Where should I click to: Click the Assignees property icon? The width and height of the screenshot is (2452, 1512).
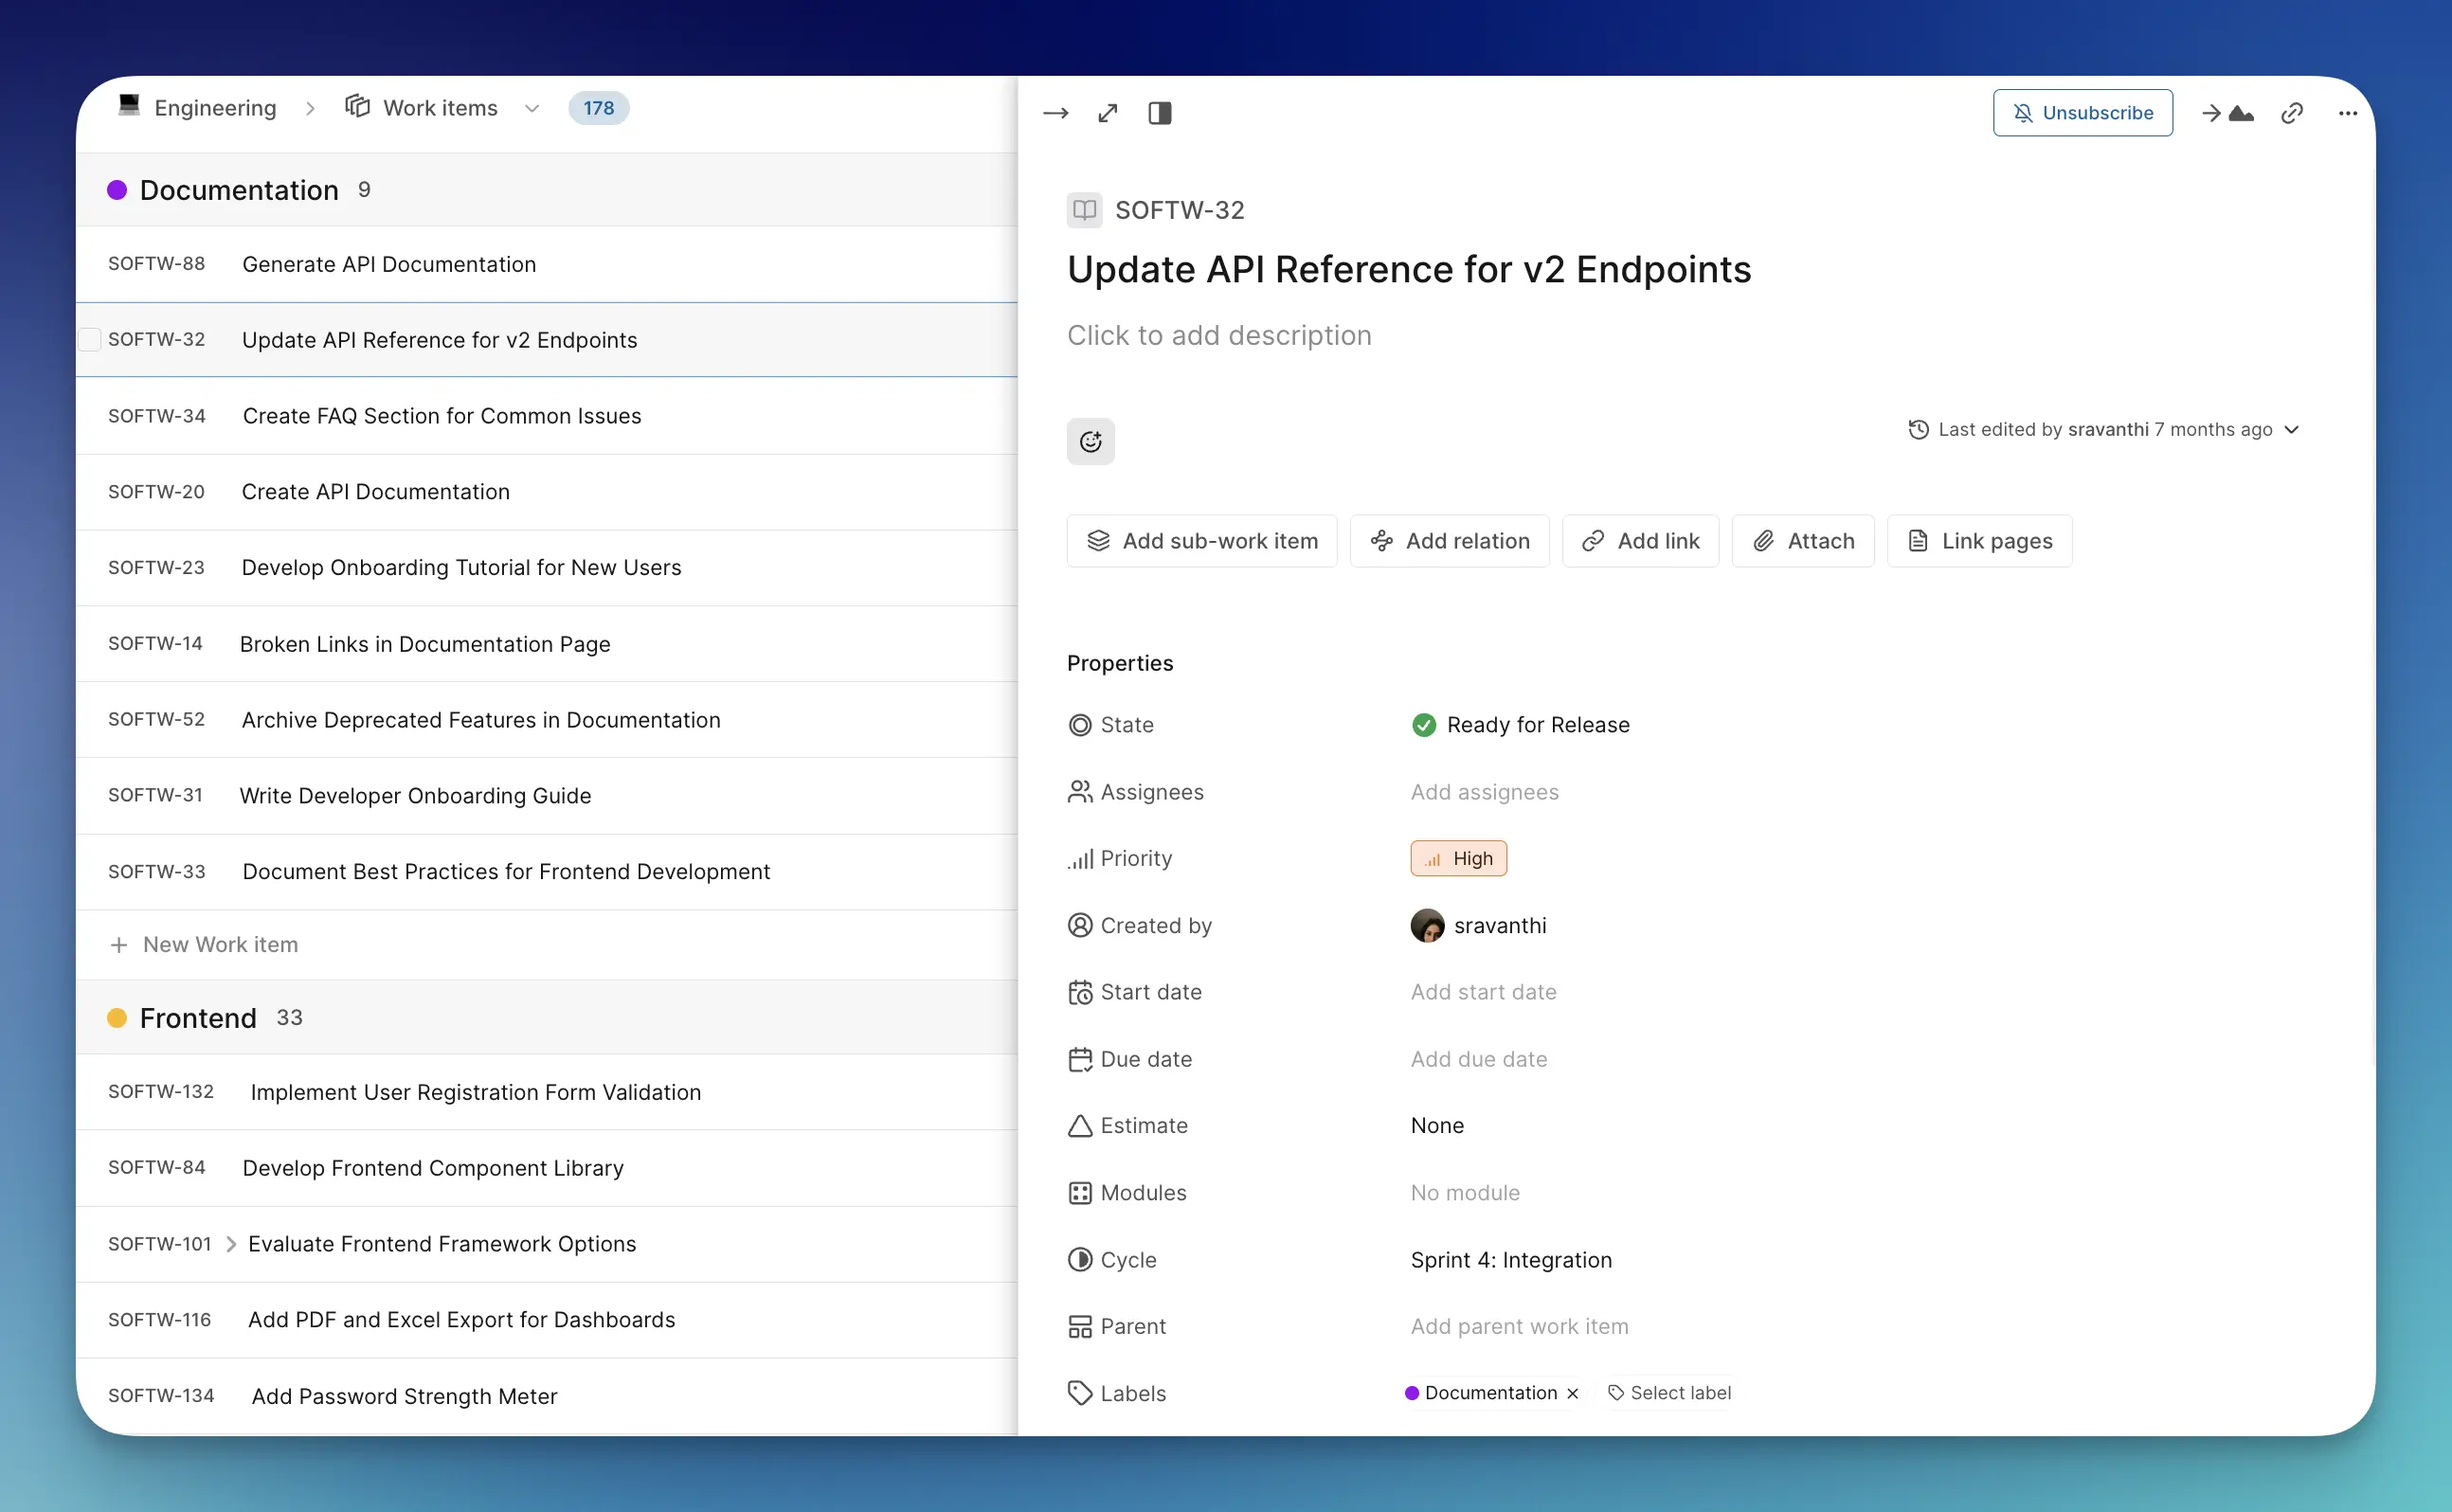pos(1080,792)
